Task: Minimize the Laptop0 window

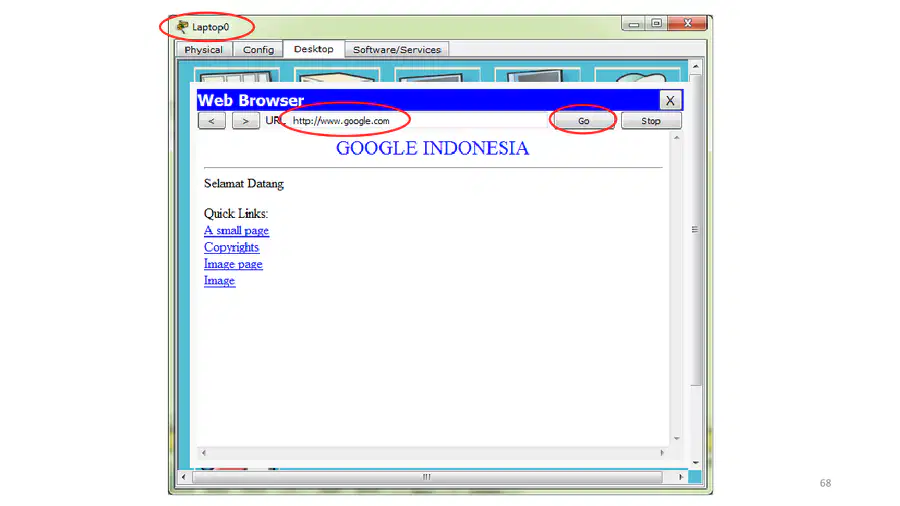Action: pos(634,24)
